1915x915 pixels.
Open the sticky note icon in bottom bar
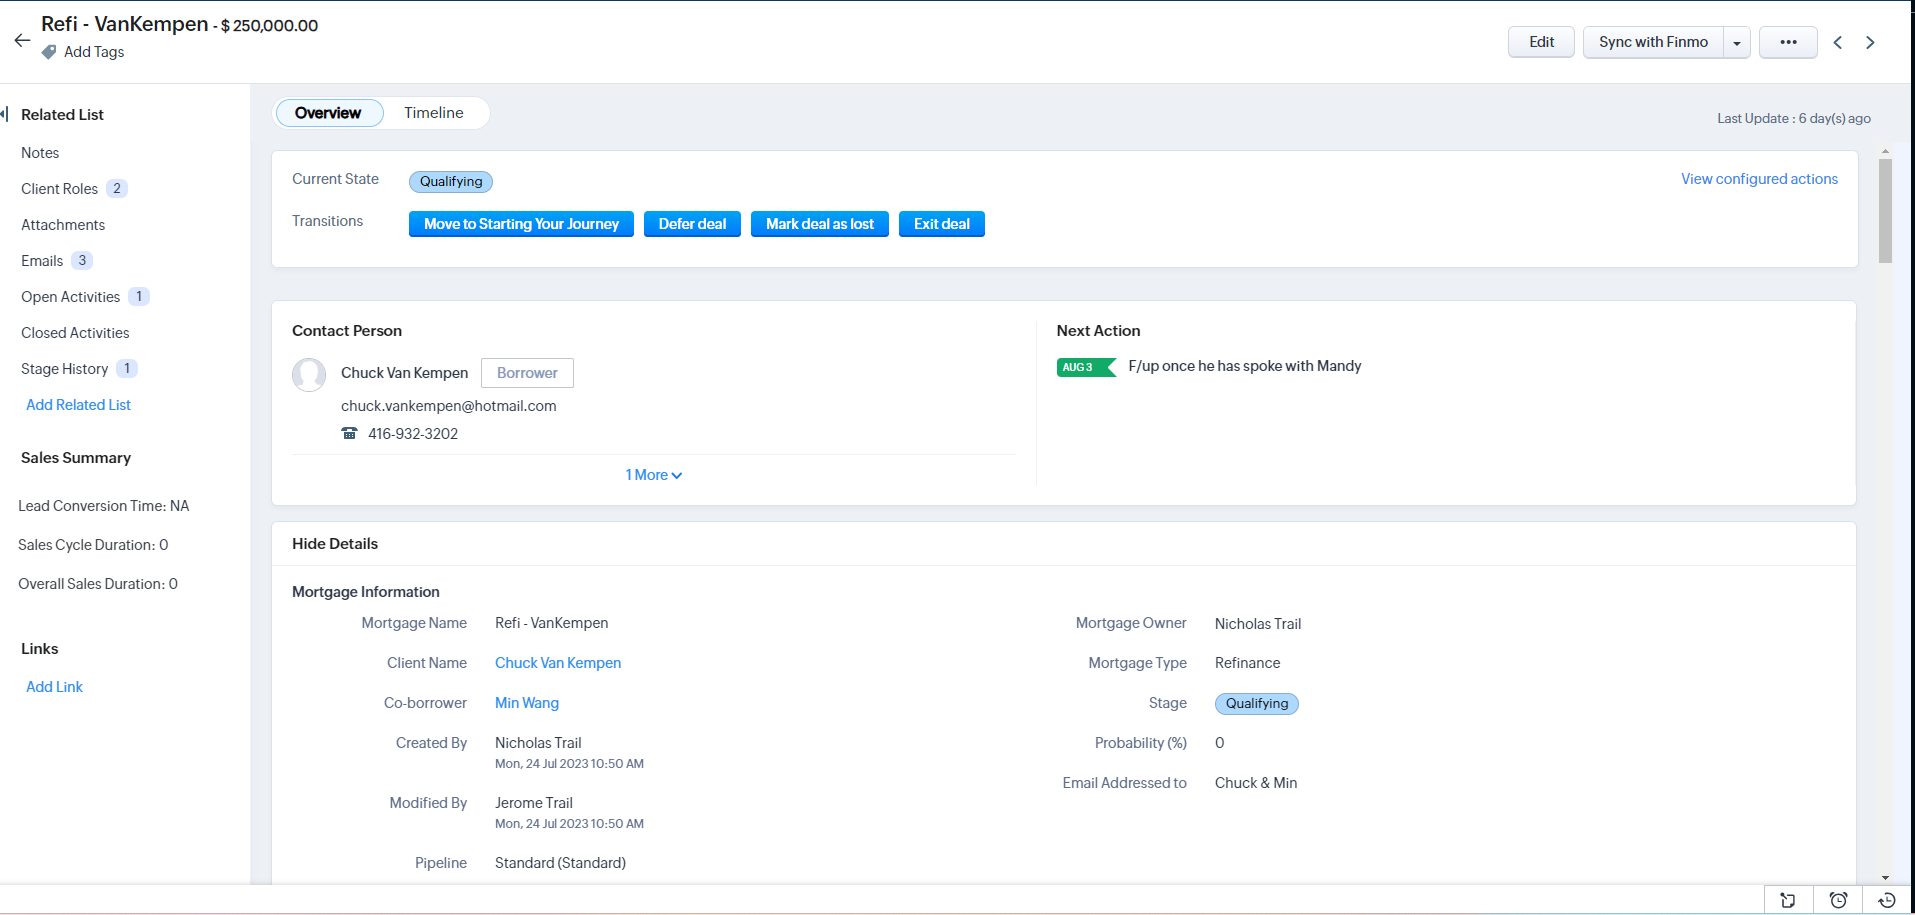point(1788,900)
